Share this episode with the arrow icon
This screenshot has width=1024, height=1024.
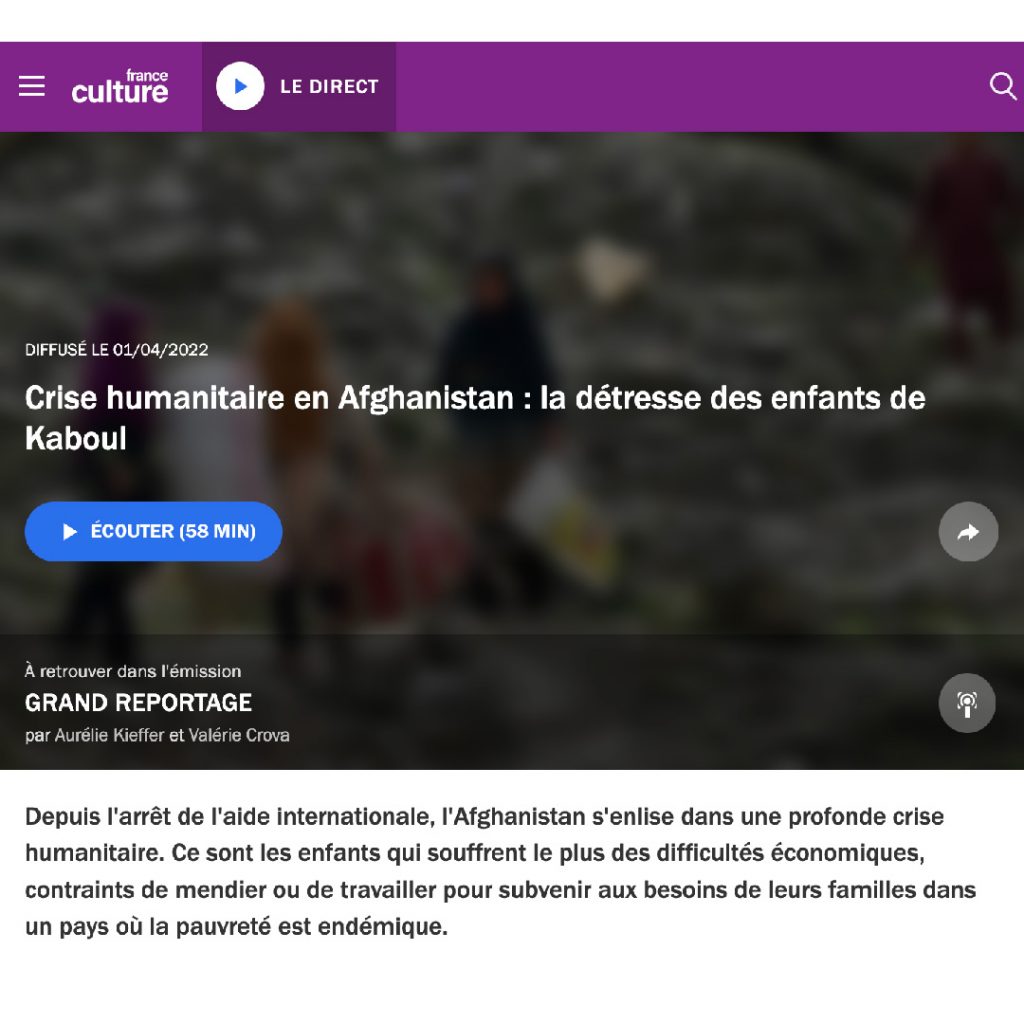pyautogui.click(x=968, y=532)
